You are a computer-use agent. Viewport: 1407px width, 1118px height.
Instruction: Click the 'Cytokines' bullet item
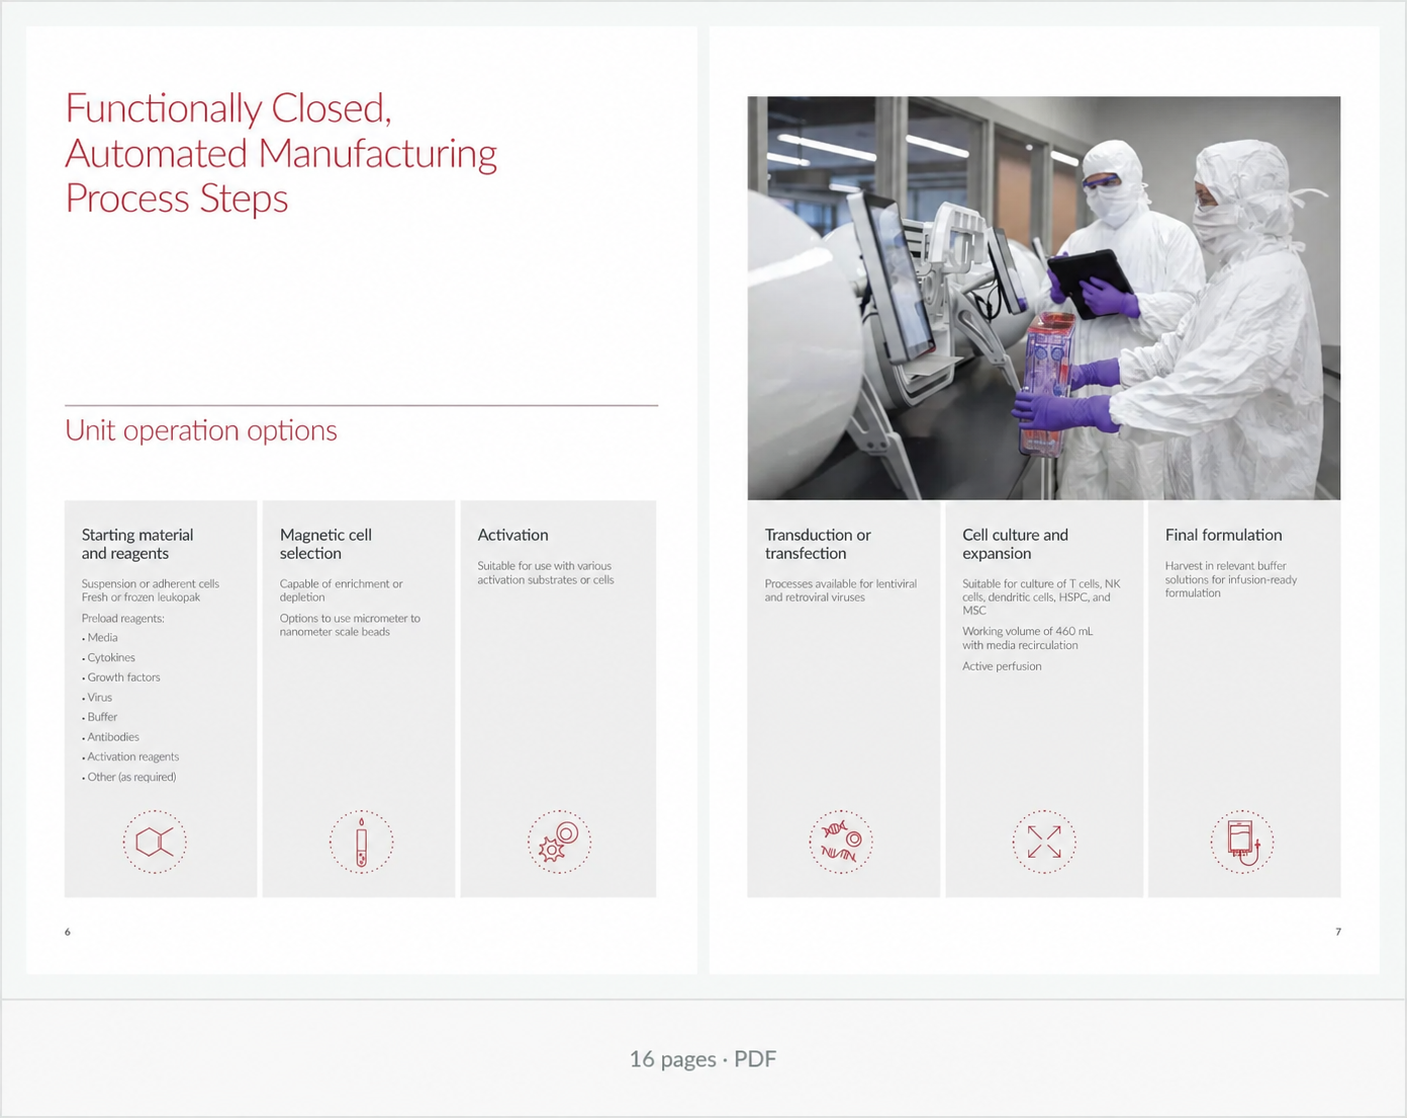pyautogui.click(x=108, y=658)
